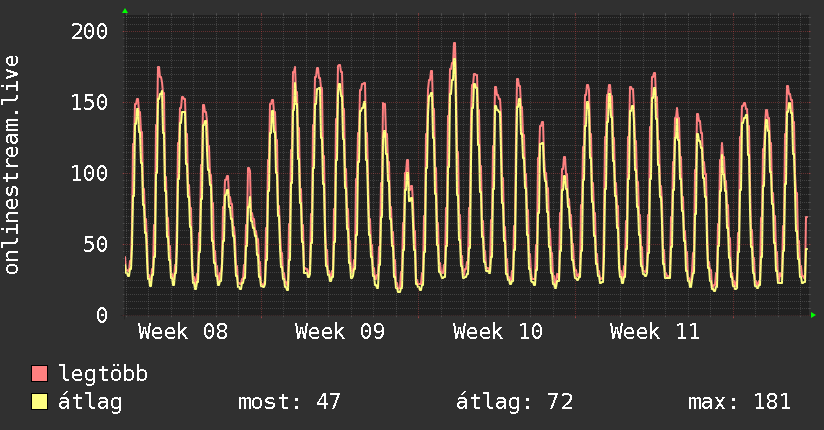This screenshot has width=824, height=430.
Task: Click the 100 y-axis tick label
Action: (89, 173)
